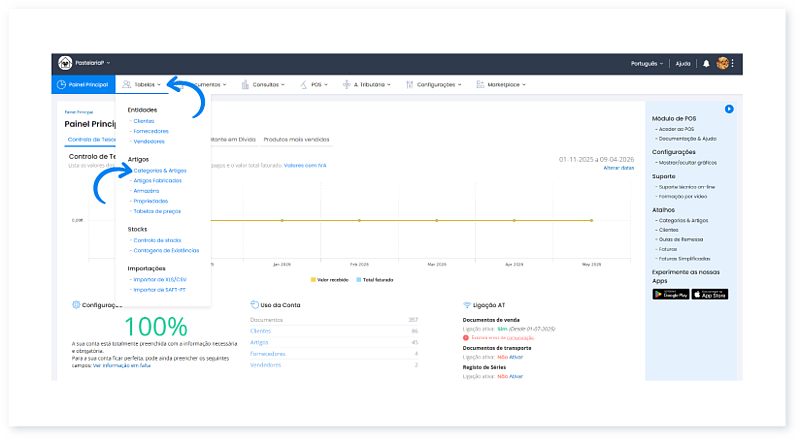800x441 pixels.
Task: Click the blue arrow icon in right sidebar
Action: tap(730, 108)
